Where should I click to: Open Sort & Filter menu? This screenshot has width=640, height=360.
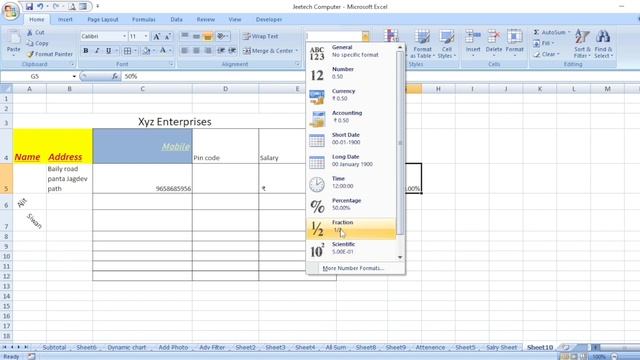[x=582, y=44]
